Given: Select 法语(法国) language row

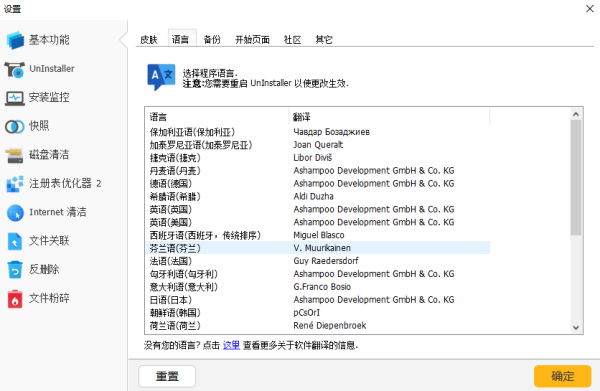Looking at the screenshot, I should tap(318, 261).
